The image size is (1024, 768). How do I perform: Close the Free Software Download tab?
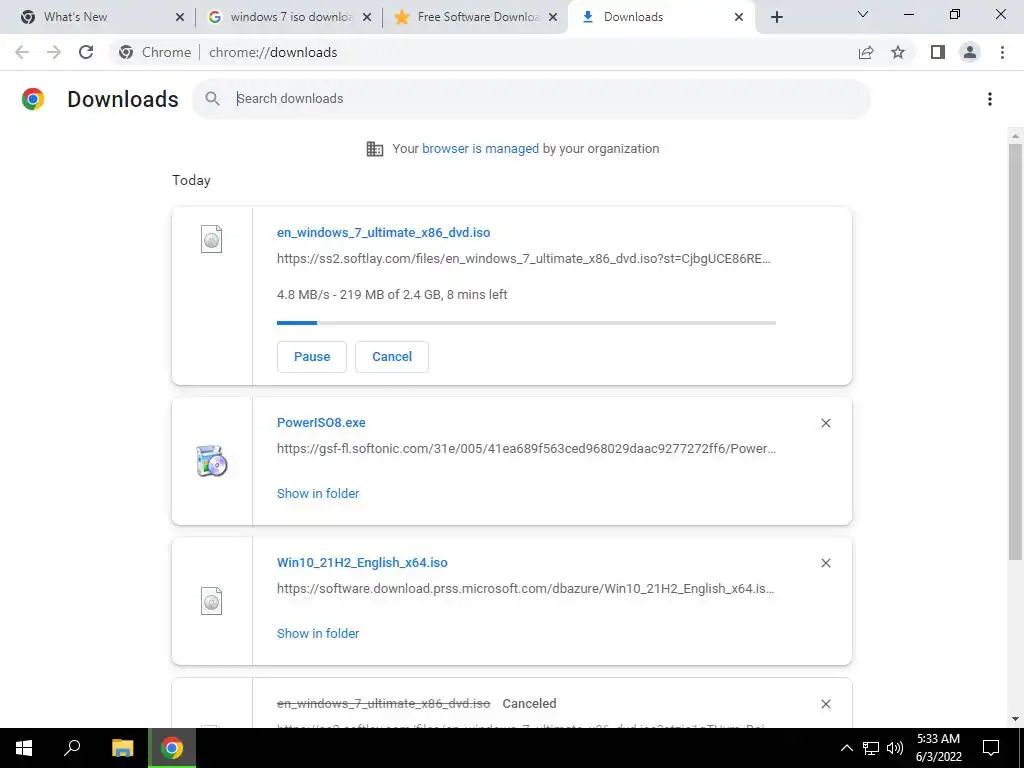click(553, 17)
